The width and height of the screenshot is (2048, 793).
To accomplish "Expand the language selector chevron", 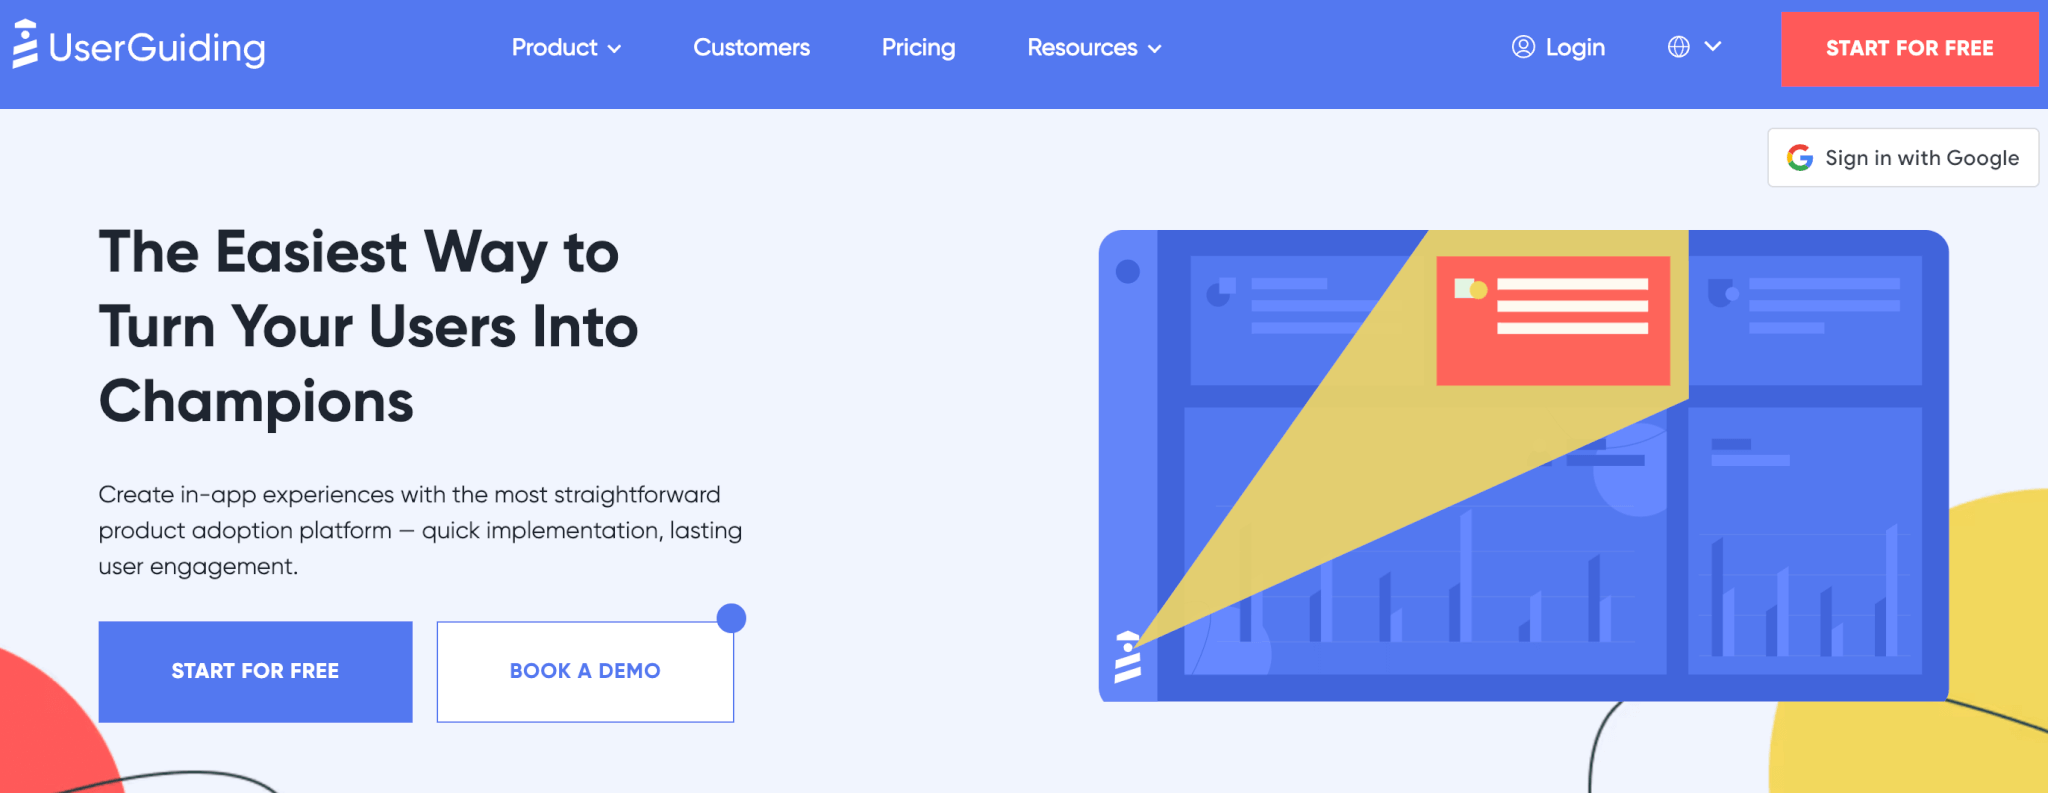I will point(1713,46).
